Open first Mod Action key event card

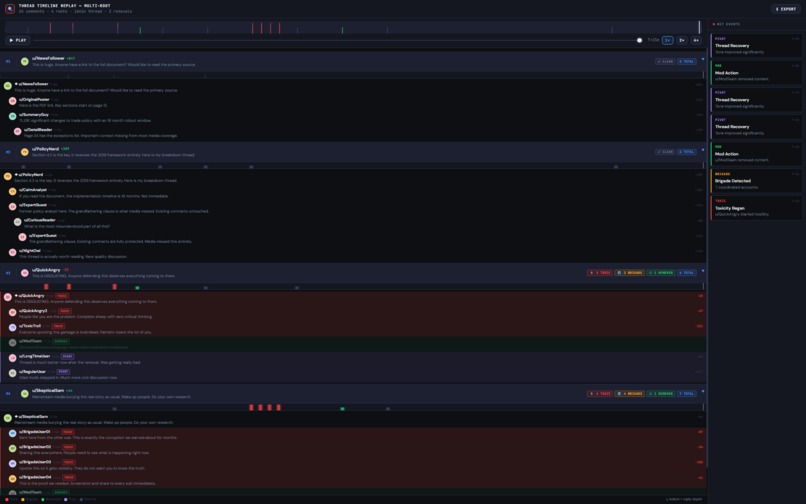pos(756,73)
